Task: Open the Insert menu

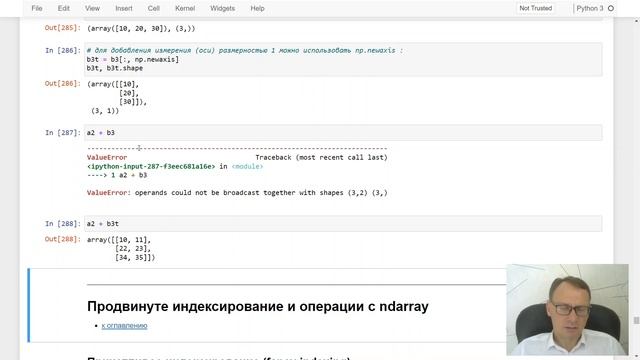Action: coord(124,8)
